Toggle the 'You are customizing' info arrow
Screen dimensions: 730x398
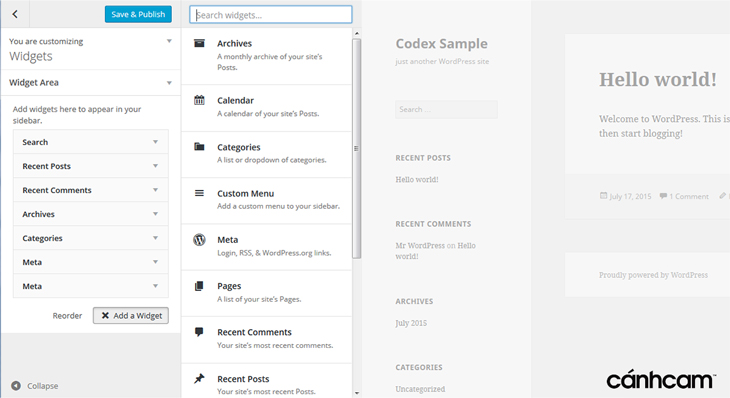point(169,41)
